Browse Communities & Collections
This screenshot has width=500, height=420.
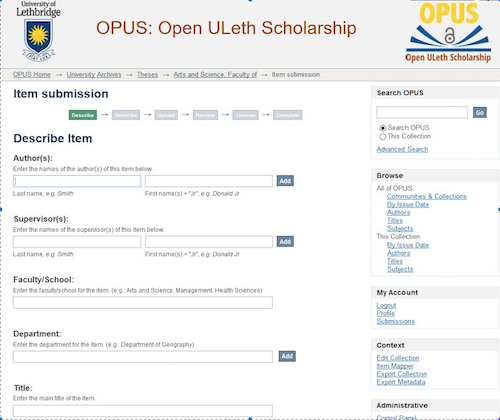click(427, 196)
